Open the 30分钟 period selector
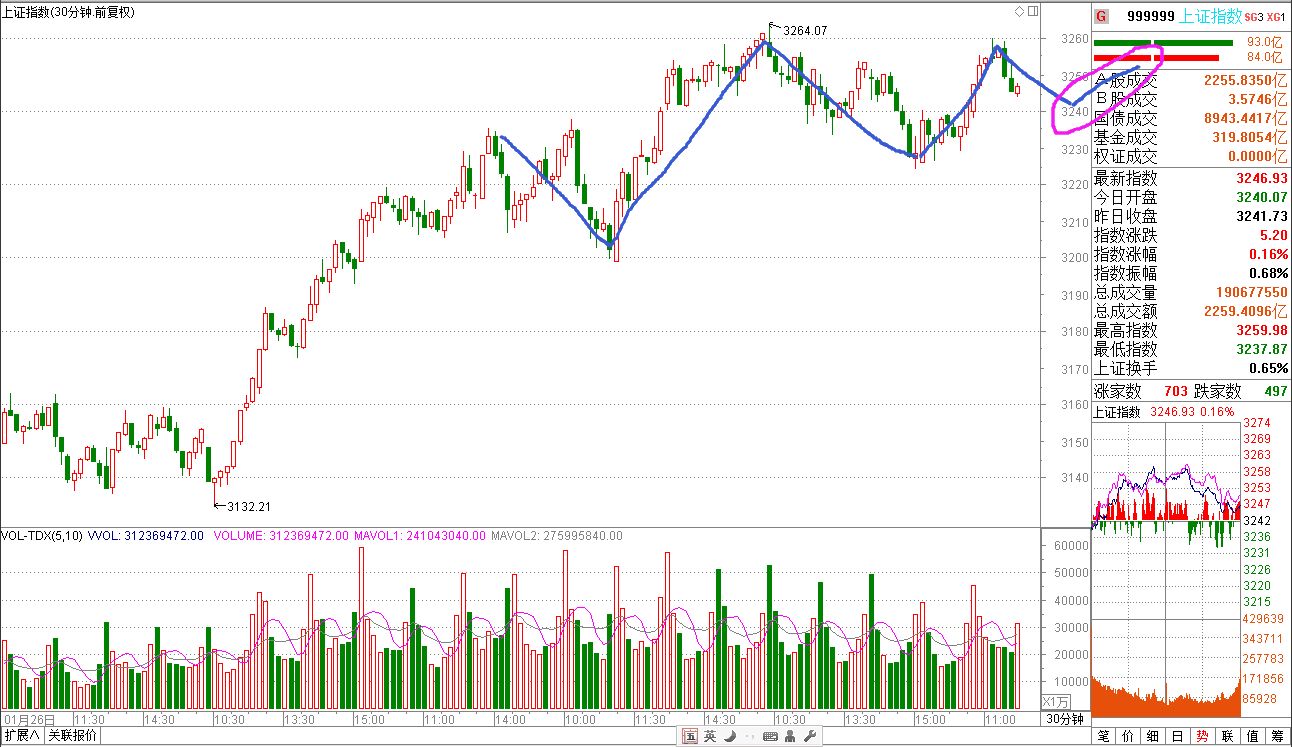The image size is (1292, 747). pos(1065,719)
